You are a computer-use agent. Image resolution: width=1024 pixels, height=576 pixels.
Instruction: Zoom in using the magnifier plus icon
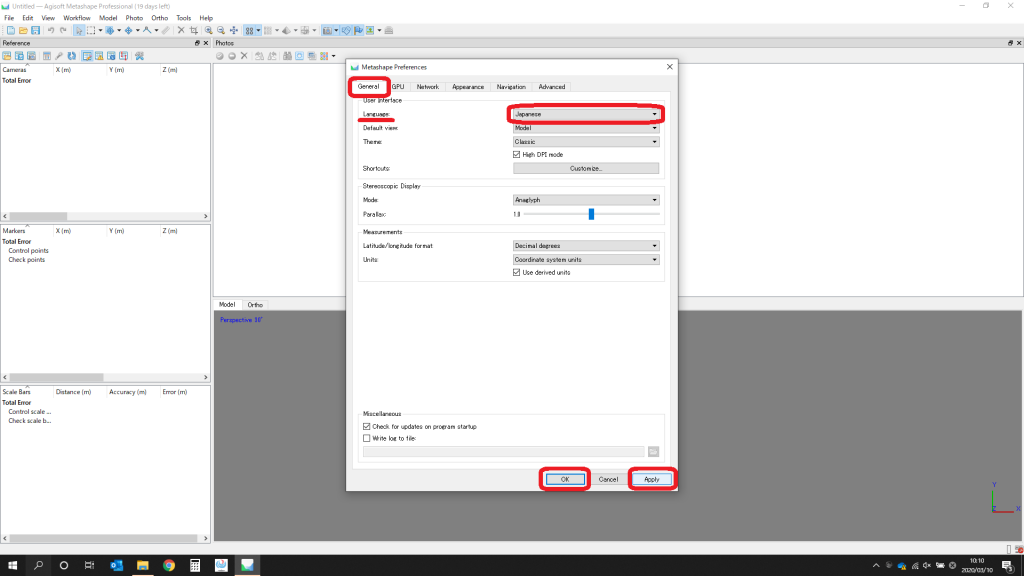[x=208, y=30]
